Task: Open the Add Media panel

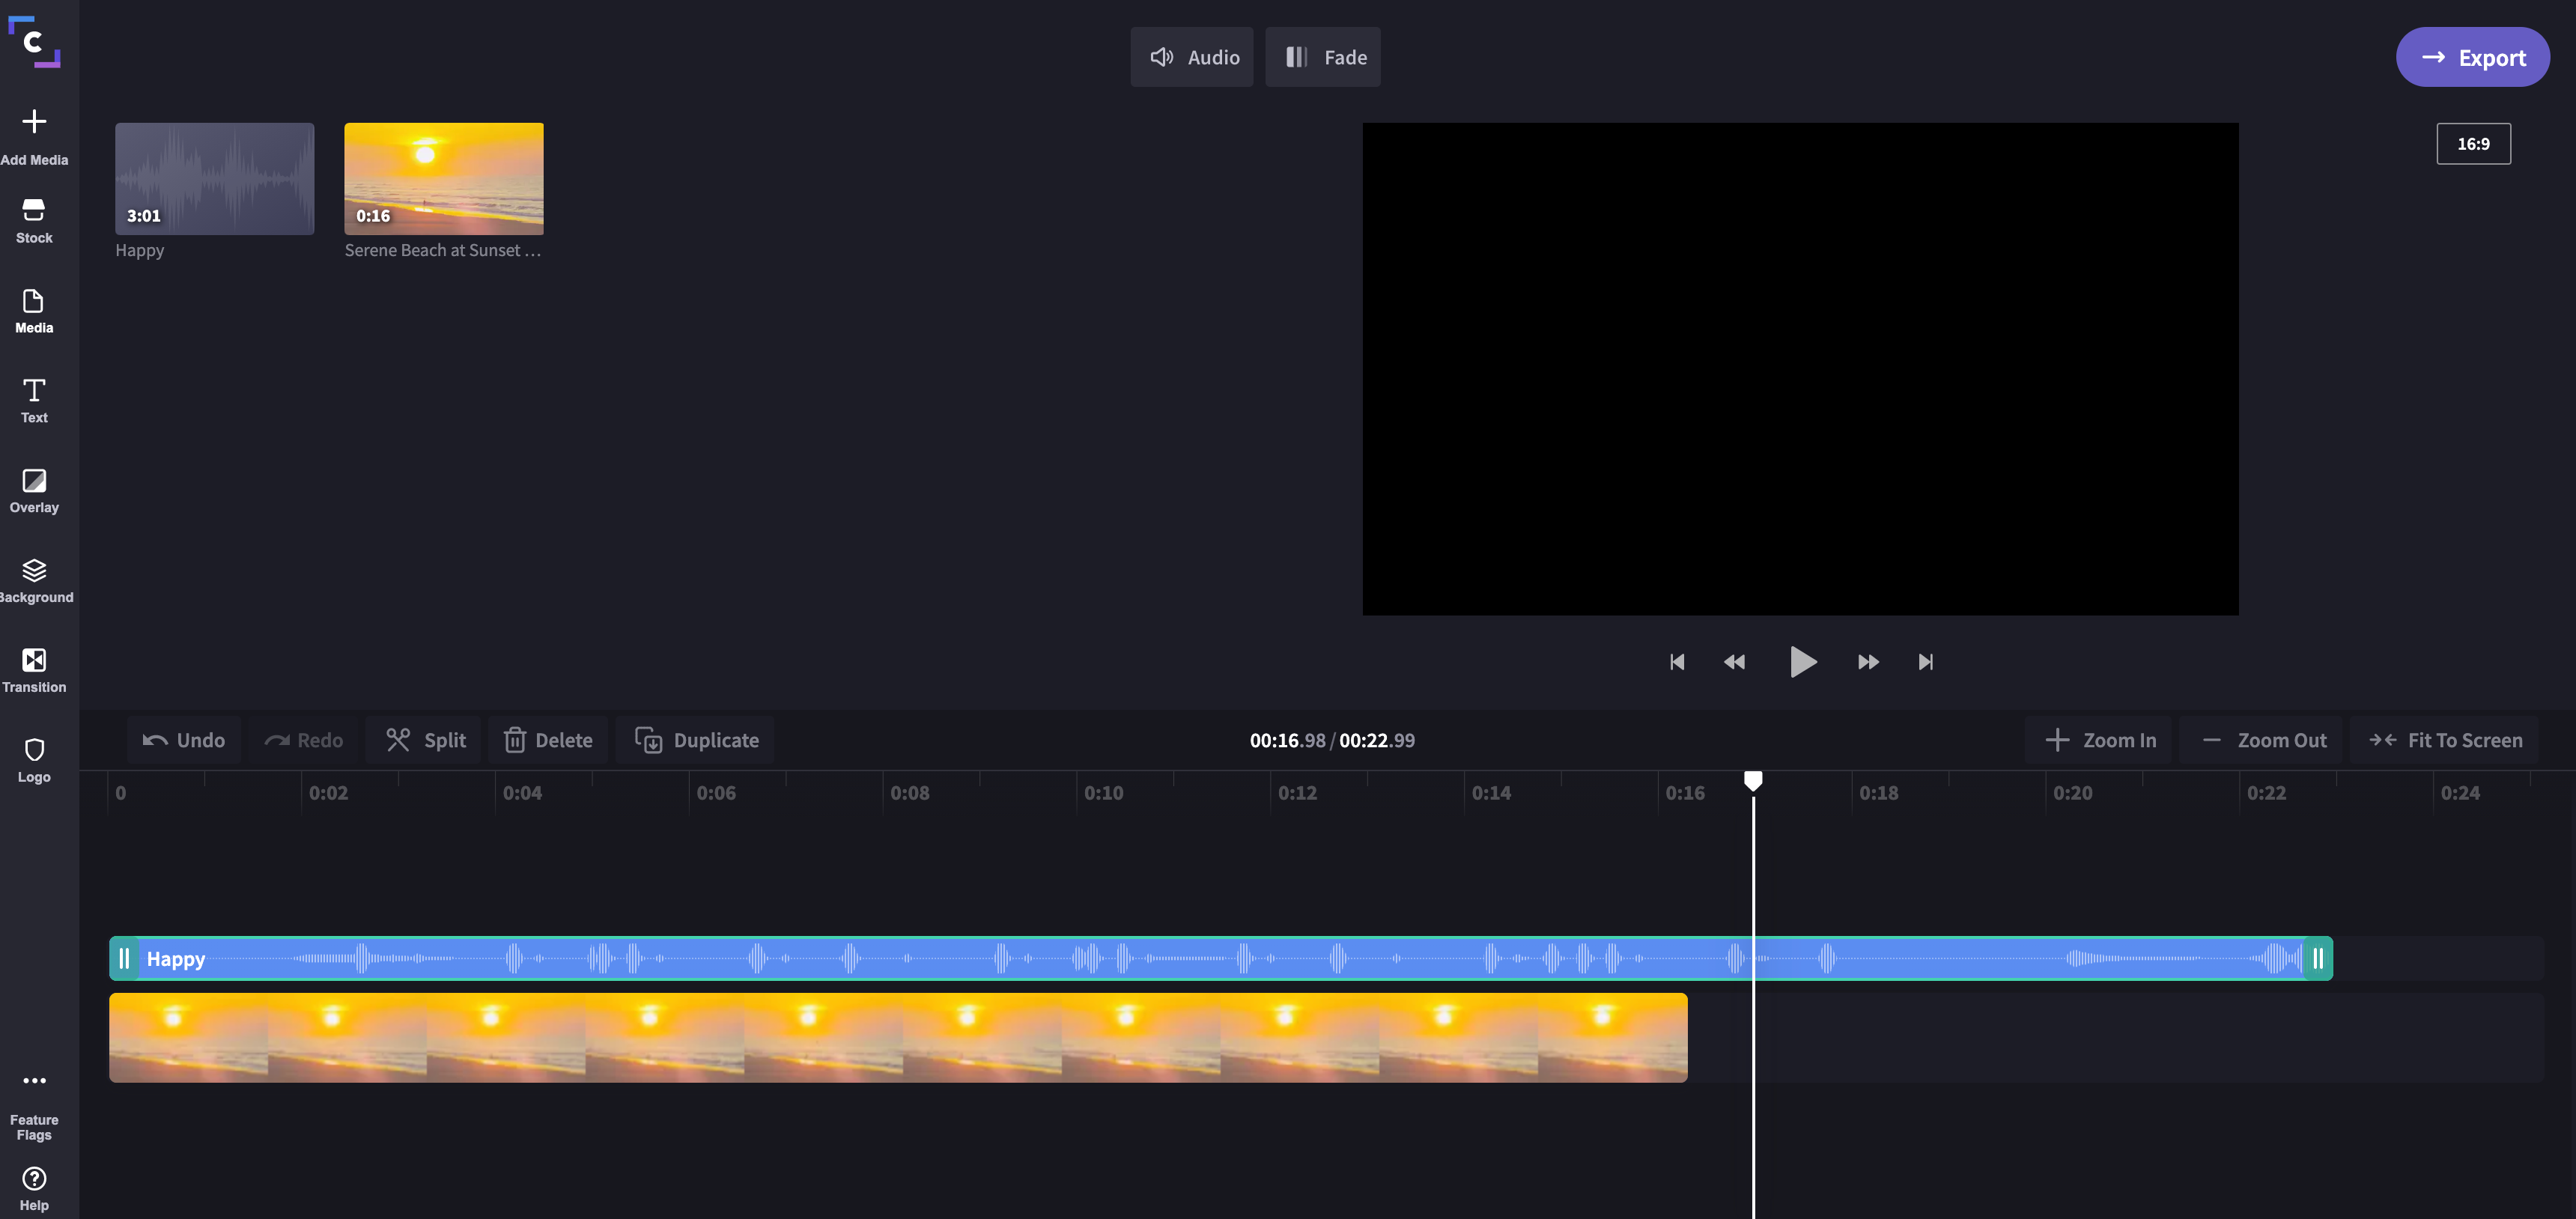Action: (x=34, y=136)
